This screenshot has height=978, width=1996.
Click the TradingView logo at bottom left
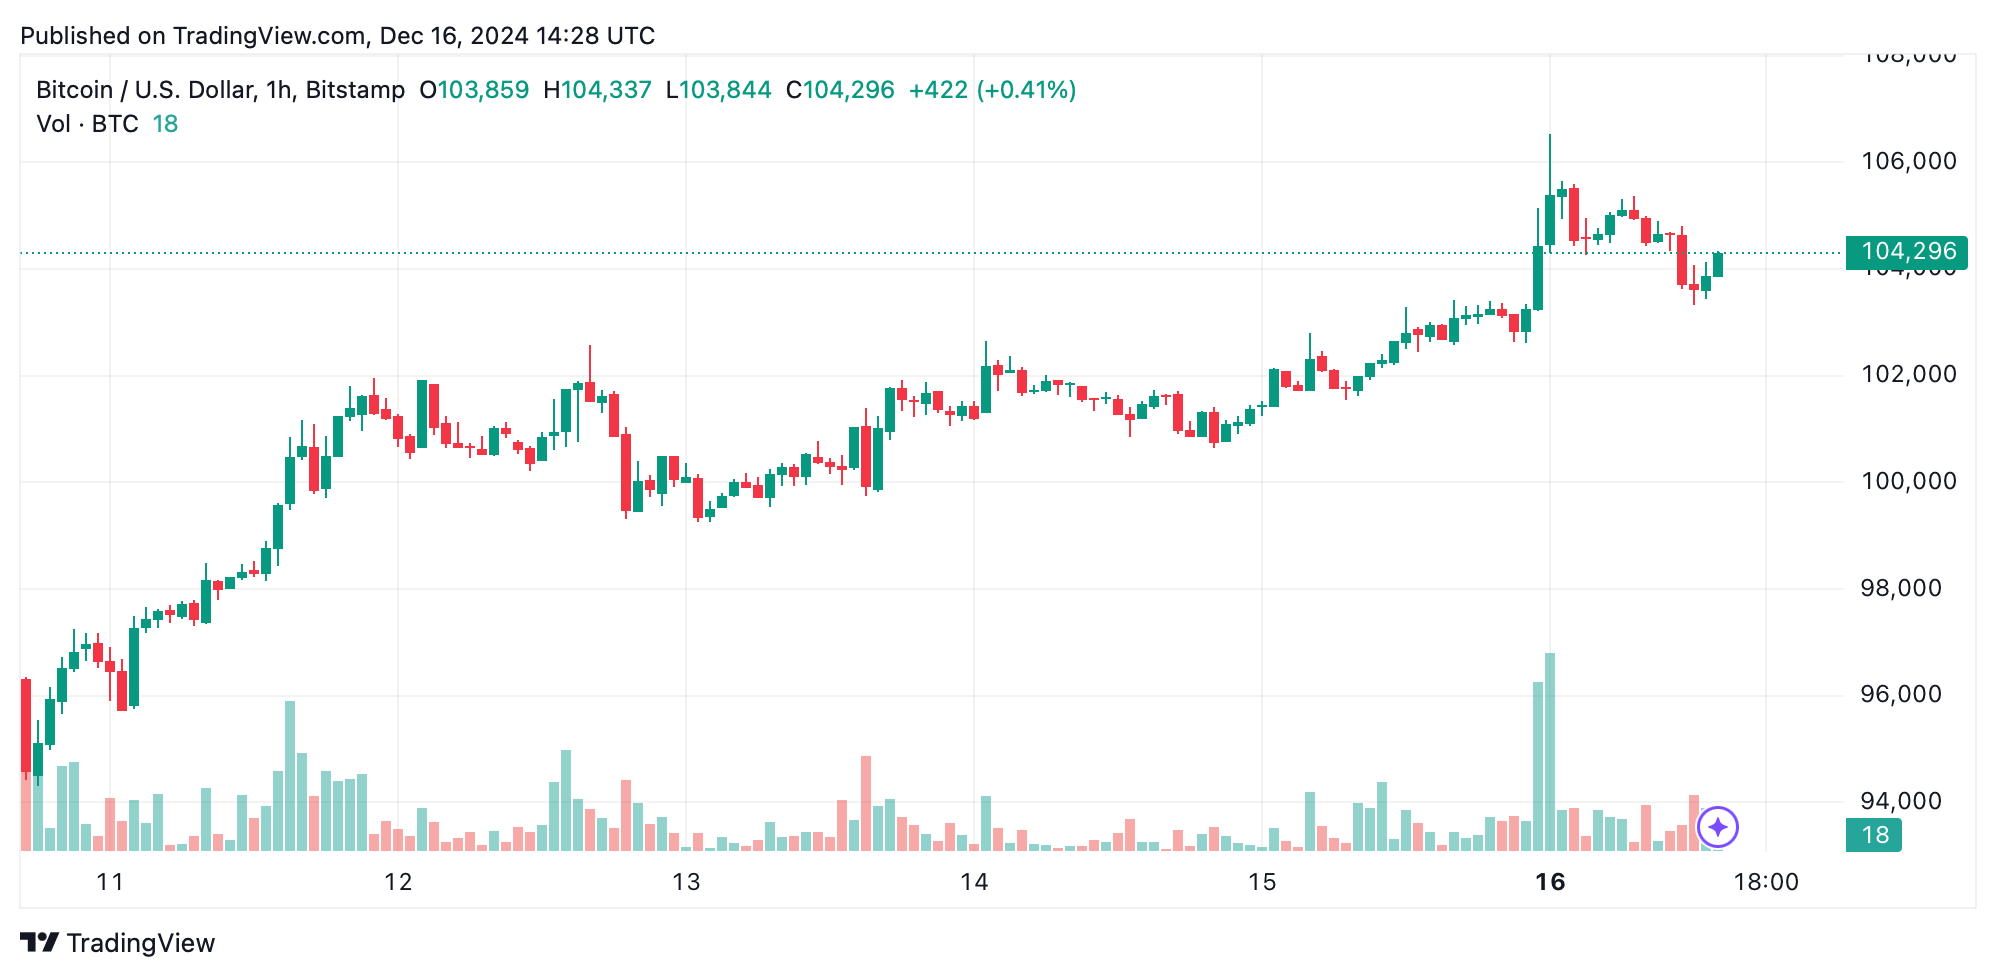(x=118, y=943)
